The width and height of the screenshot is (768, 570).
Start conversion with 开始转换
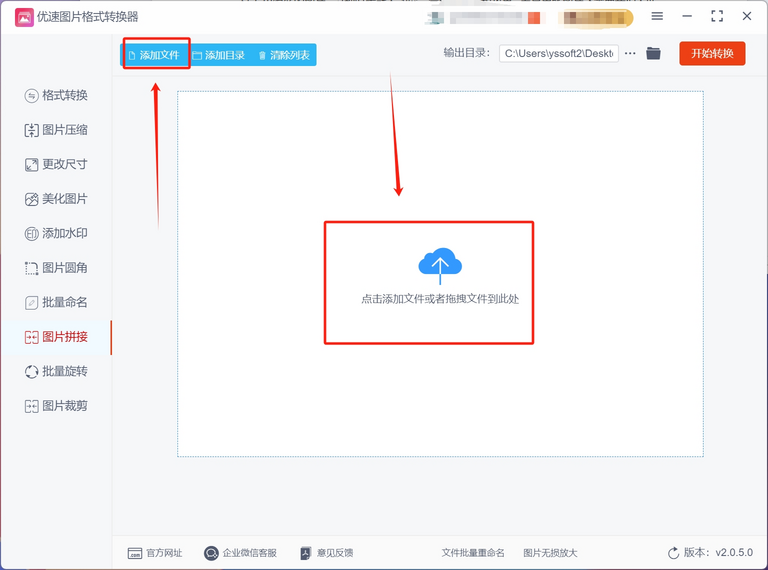pos(712,53)
